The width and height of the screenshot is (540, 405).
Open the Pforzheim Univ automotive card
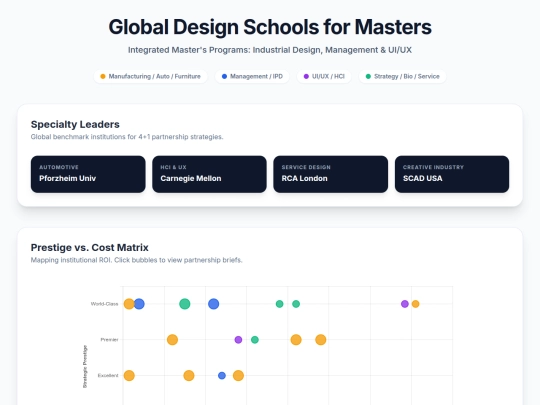(88, 174)
